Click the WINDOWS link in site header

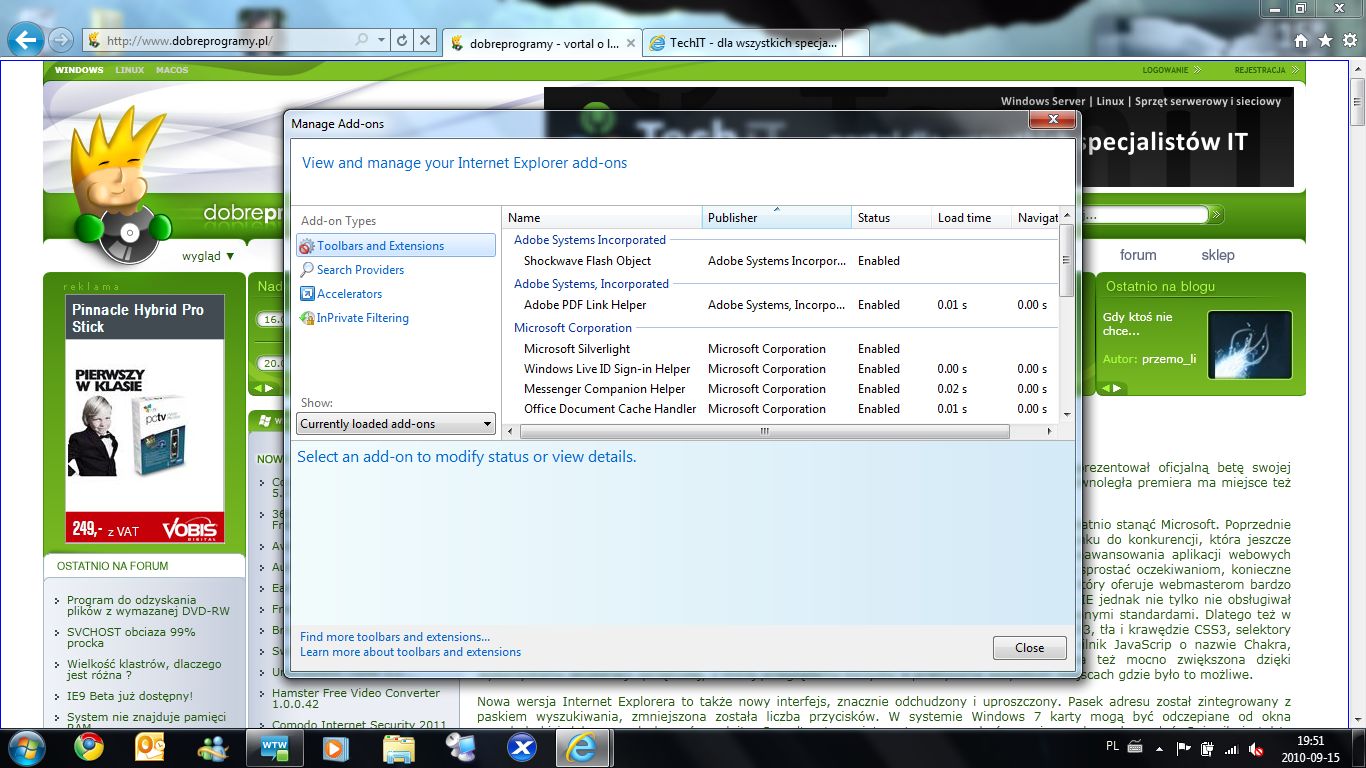click(x=79, y=71)
